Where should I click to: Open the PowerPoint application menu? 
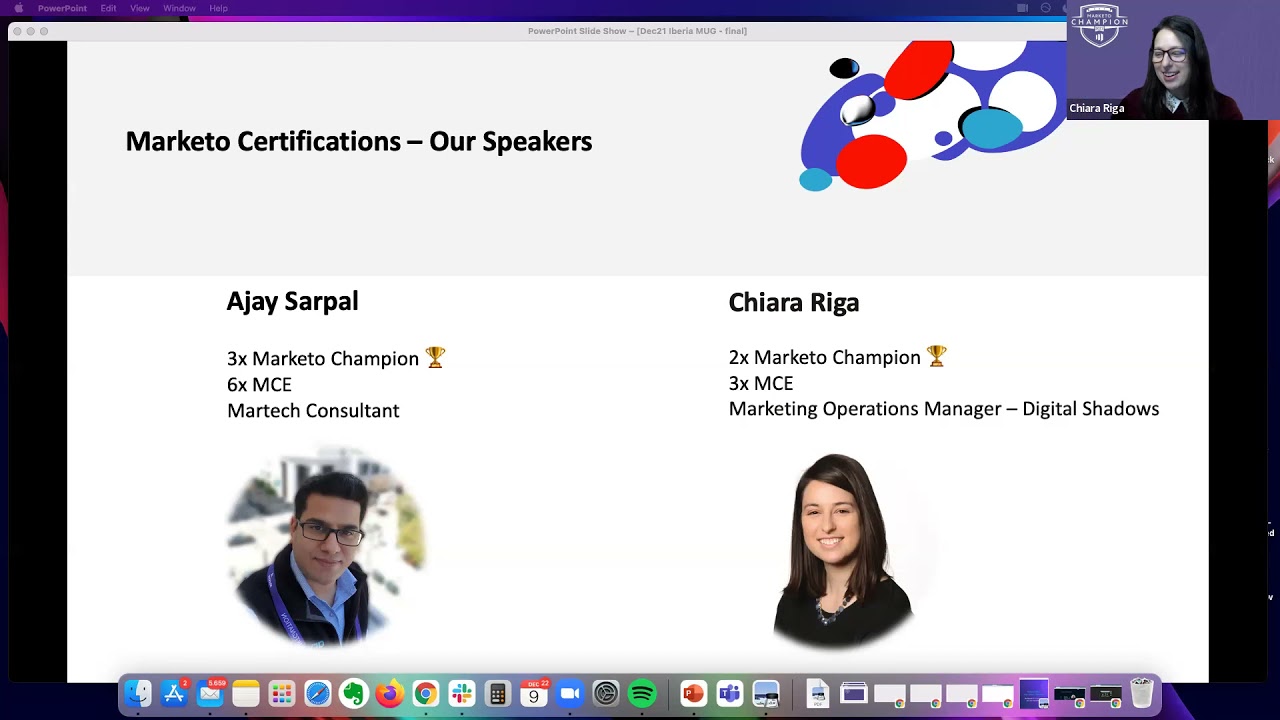(x=62, y=8)
